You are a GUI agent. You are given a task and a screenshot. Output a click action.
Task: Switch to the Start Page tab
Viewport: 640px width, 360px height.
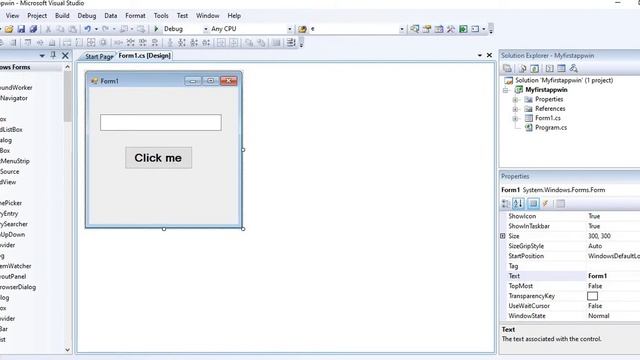click(x=99, y=56)
